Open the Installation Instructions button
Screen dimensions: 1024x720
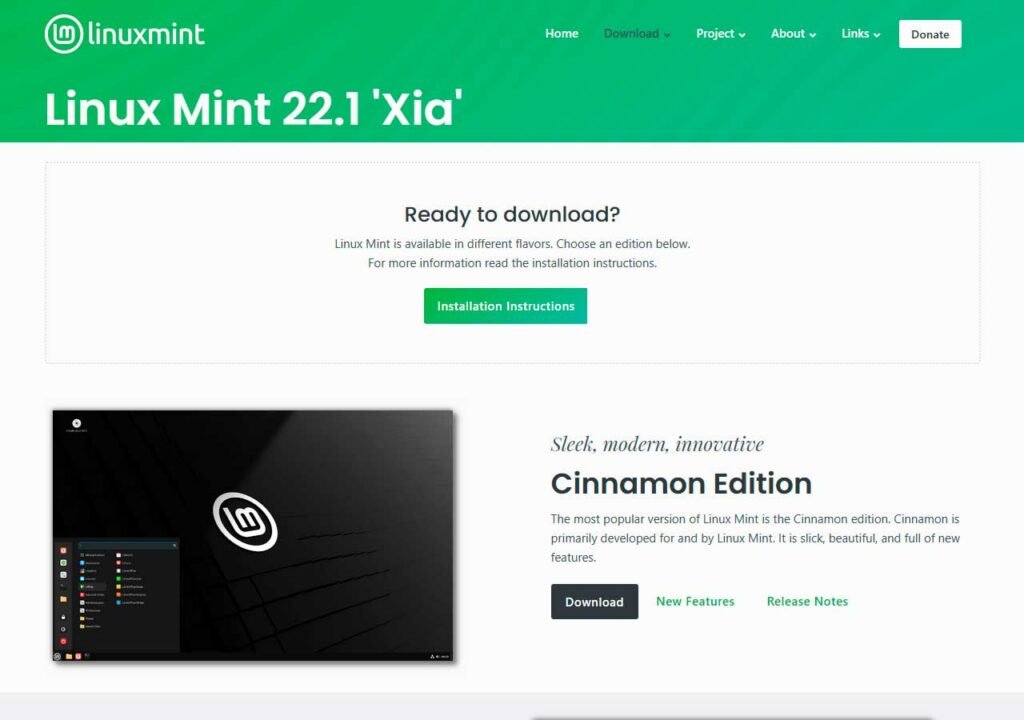pos(505,306)
